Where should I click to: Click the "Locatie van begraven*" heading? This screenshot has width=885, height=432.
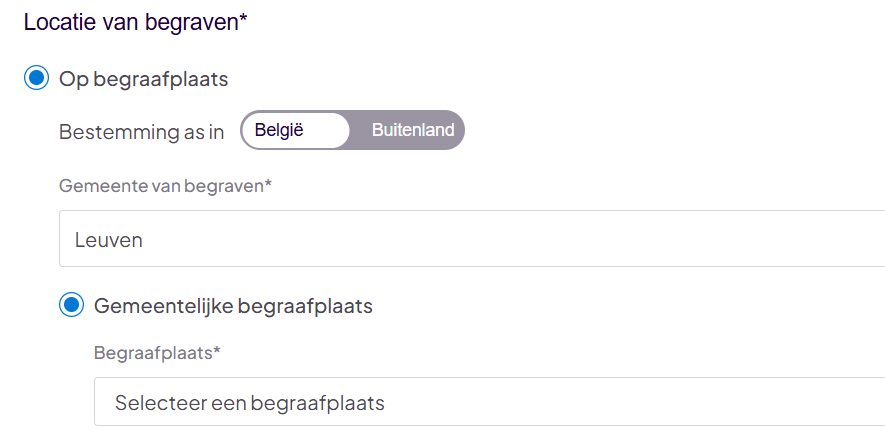pos(135,22)
